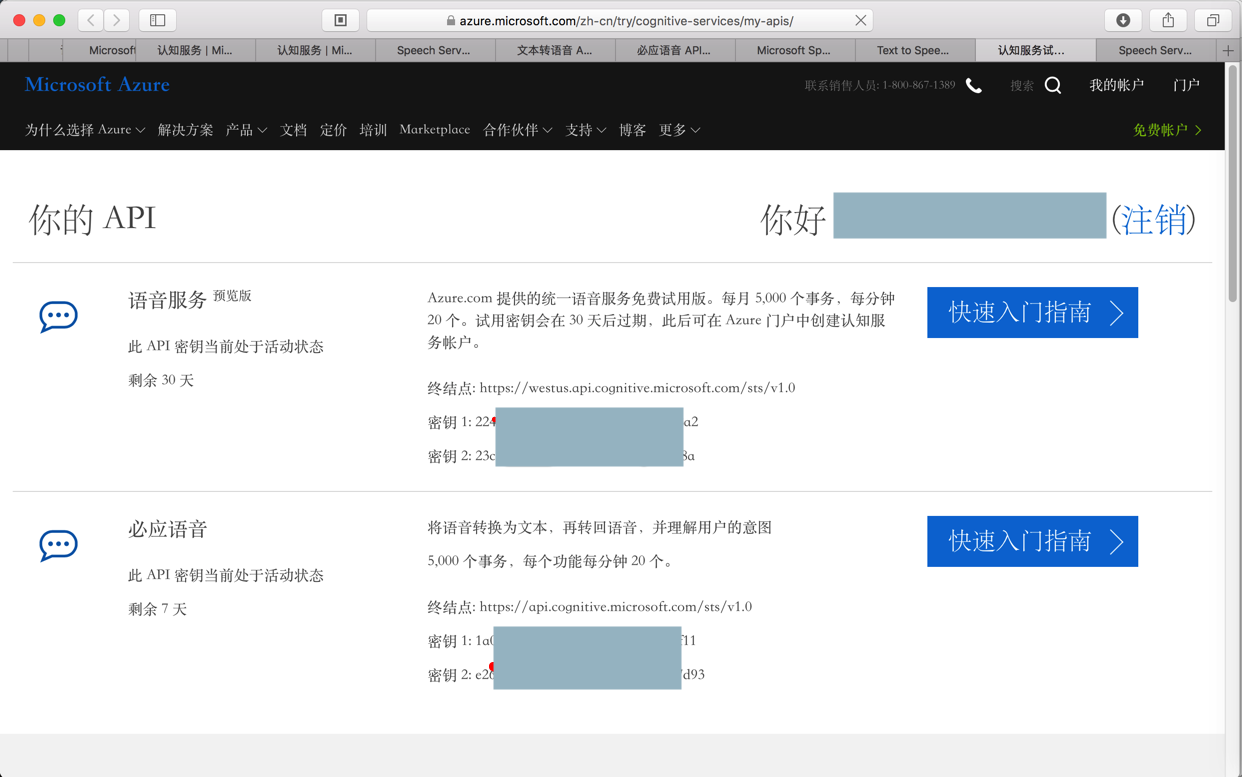Click the 免费帐户 link
Screen dimensions: 1242x778
(x=1167, y=130)
